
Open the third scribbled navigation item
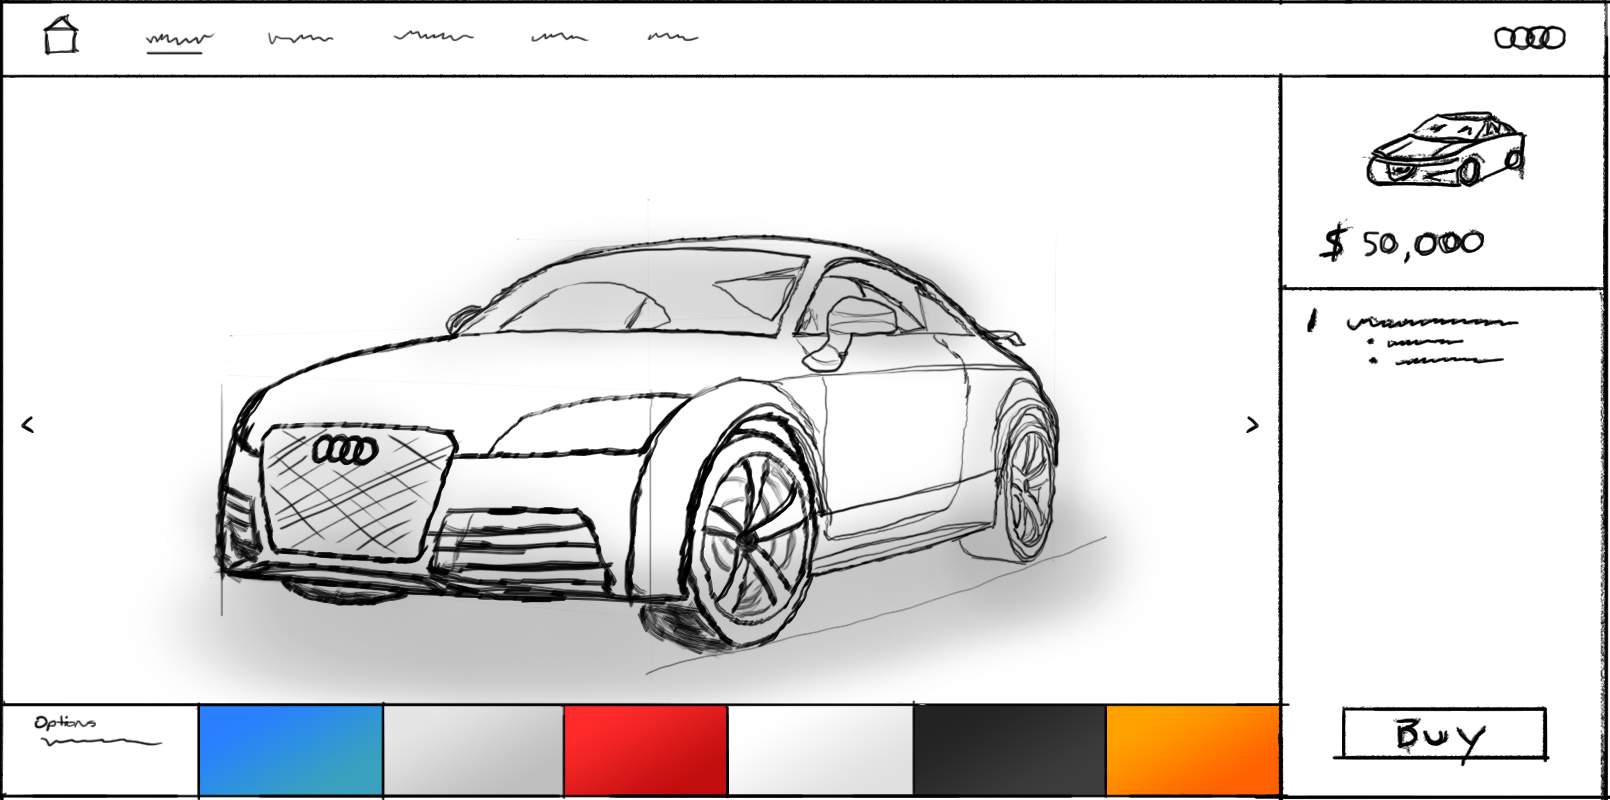click(x=433, y=37)
